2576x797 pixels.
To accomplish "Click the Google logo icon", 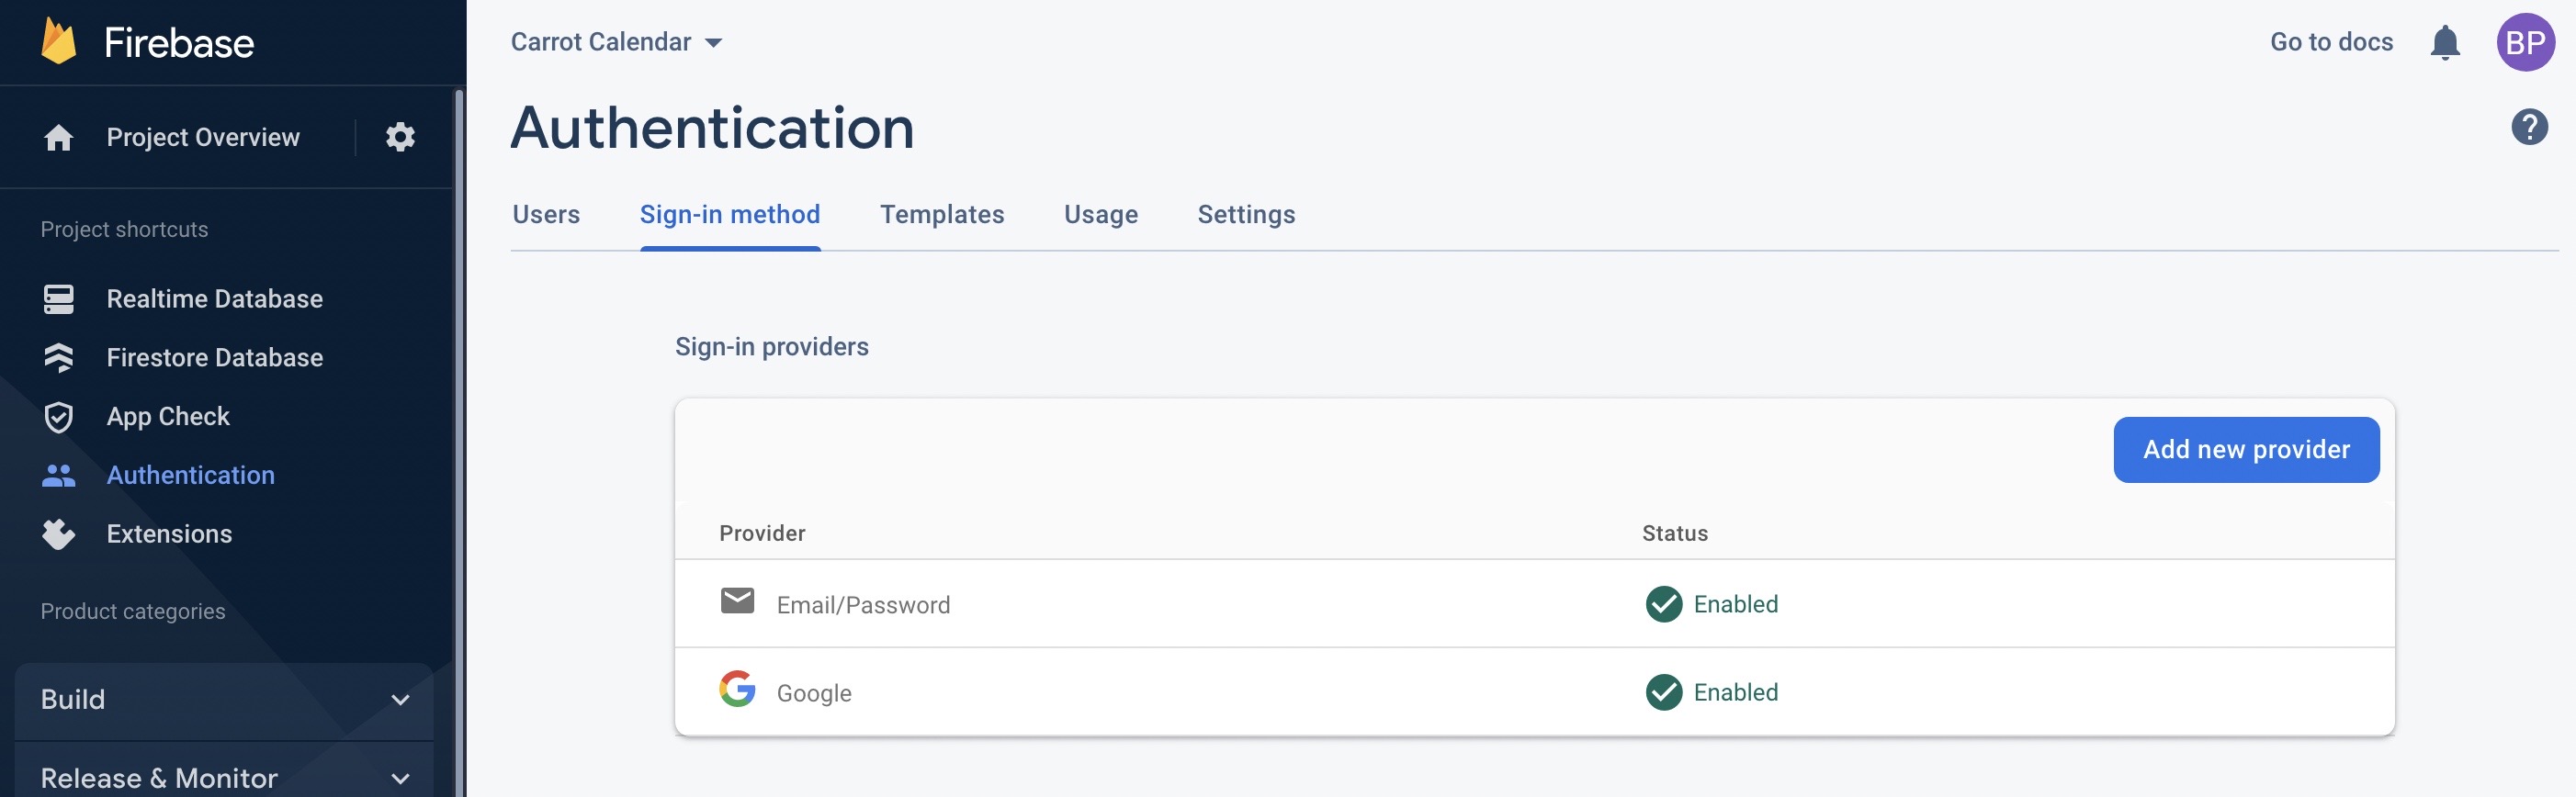I will click(737, 689).
